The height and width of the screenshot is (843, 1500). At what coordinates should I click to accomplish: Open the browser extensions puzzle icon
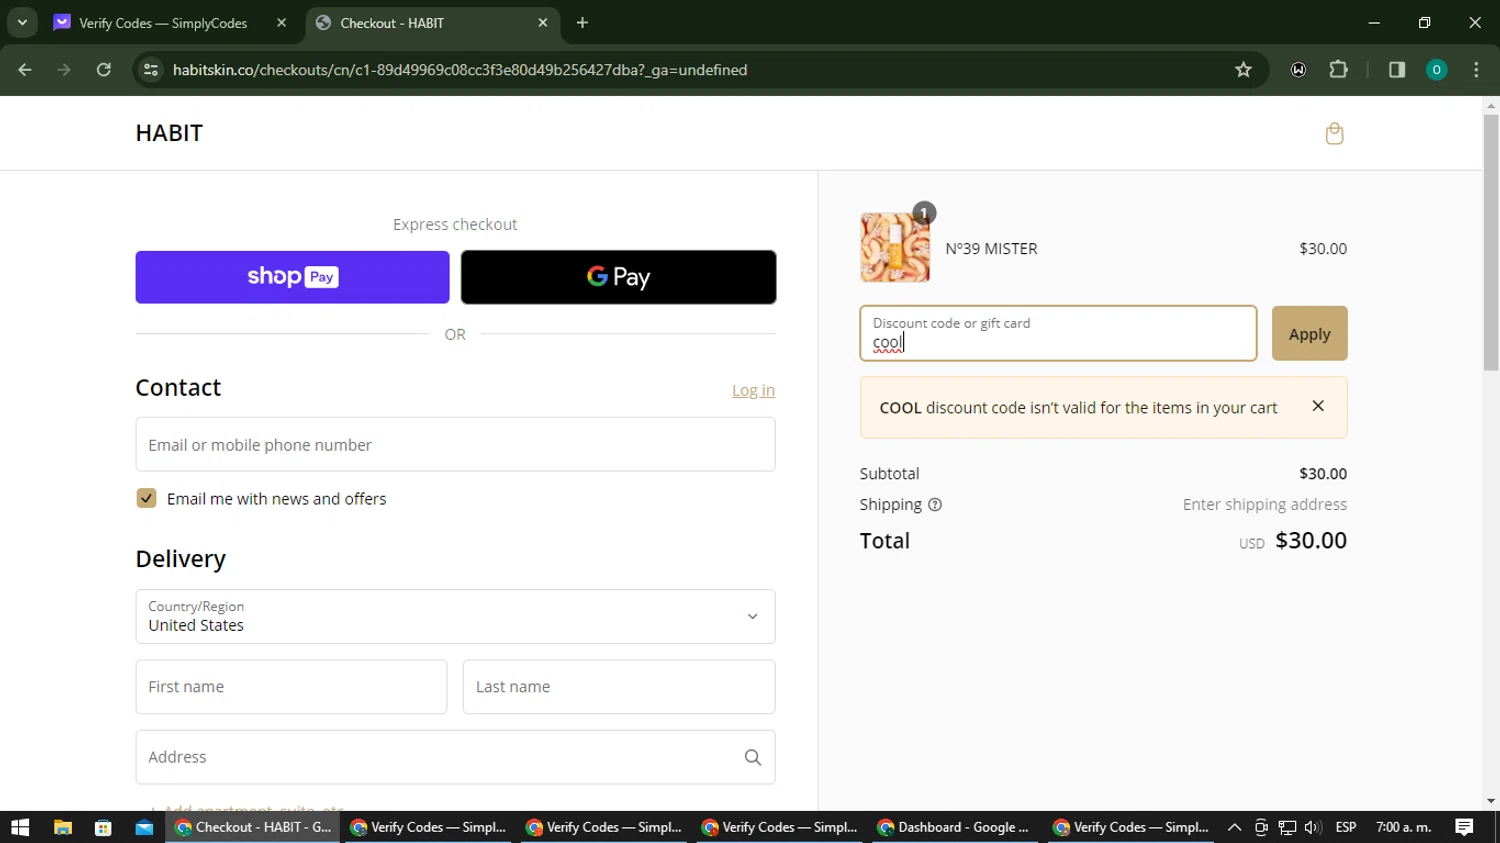pos(1339,70)
